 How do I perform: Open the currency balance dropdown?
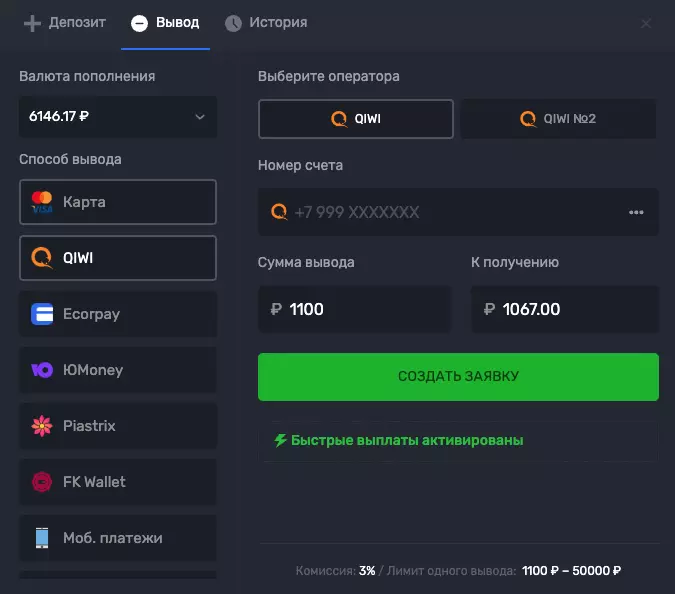click(117, 117)
